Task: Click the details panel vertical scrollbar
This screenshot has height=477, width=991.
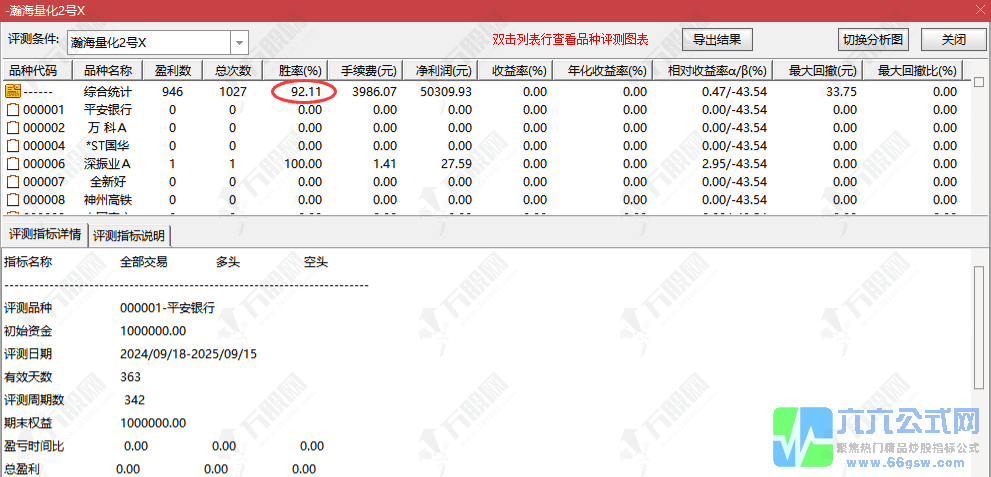Action: tap(978, 329)
